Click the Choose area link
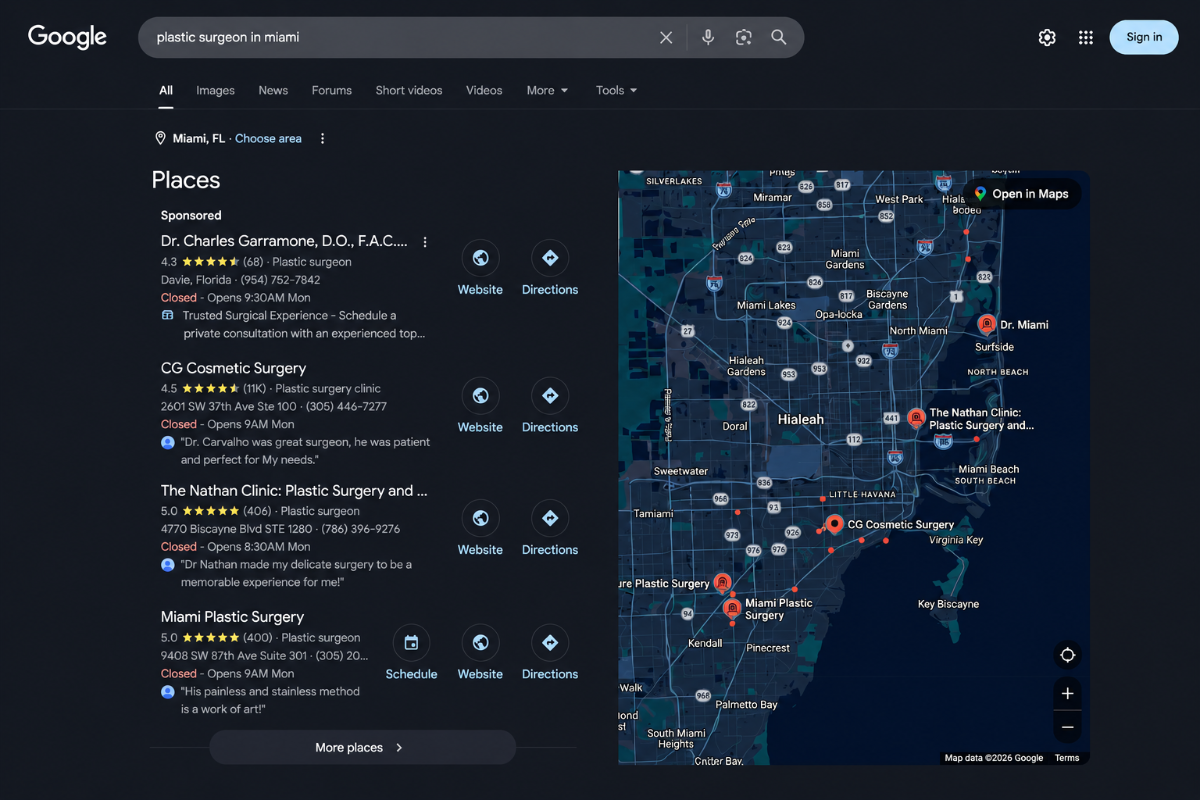The width and height of the screenshot is (1200, 800). coord(268,139)
